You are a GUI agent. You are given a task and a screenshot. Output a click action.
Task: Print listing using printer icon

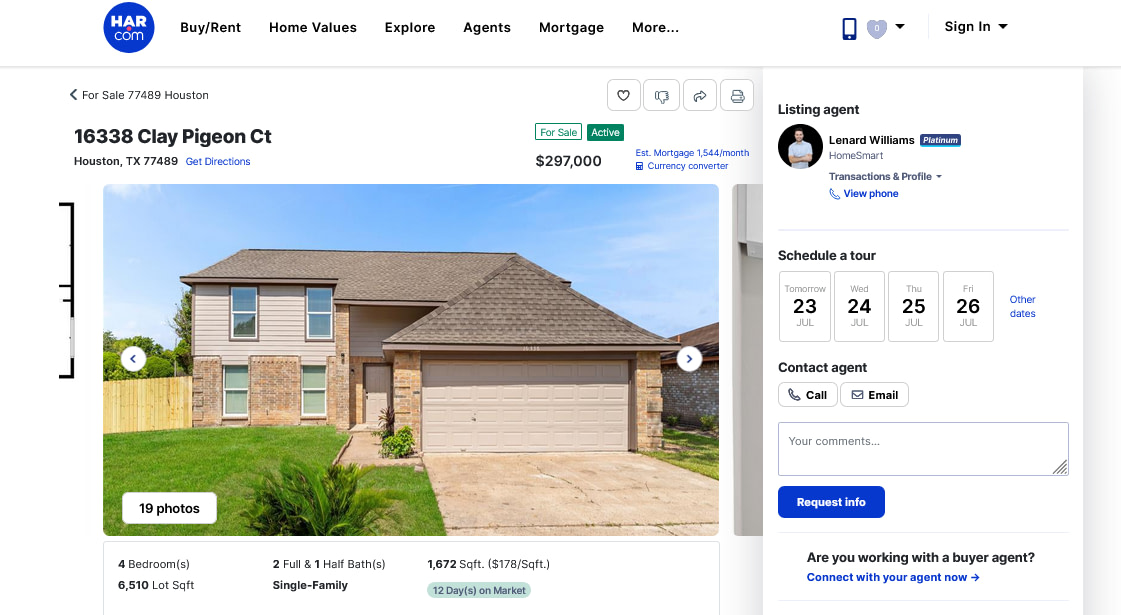pos(737,95)
